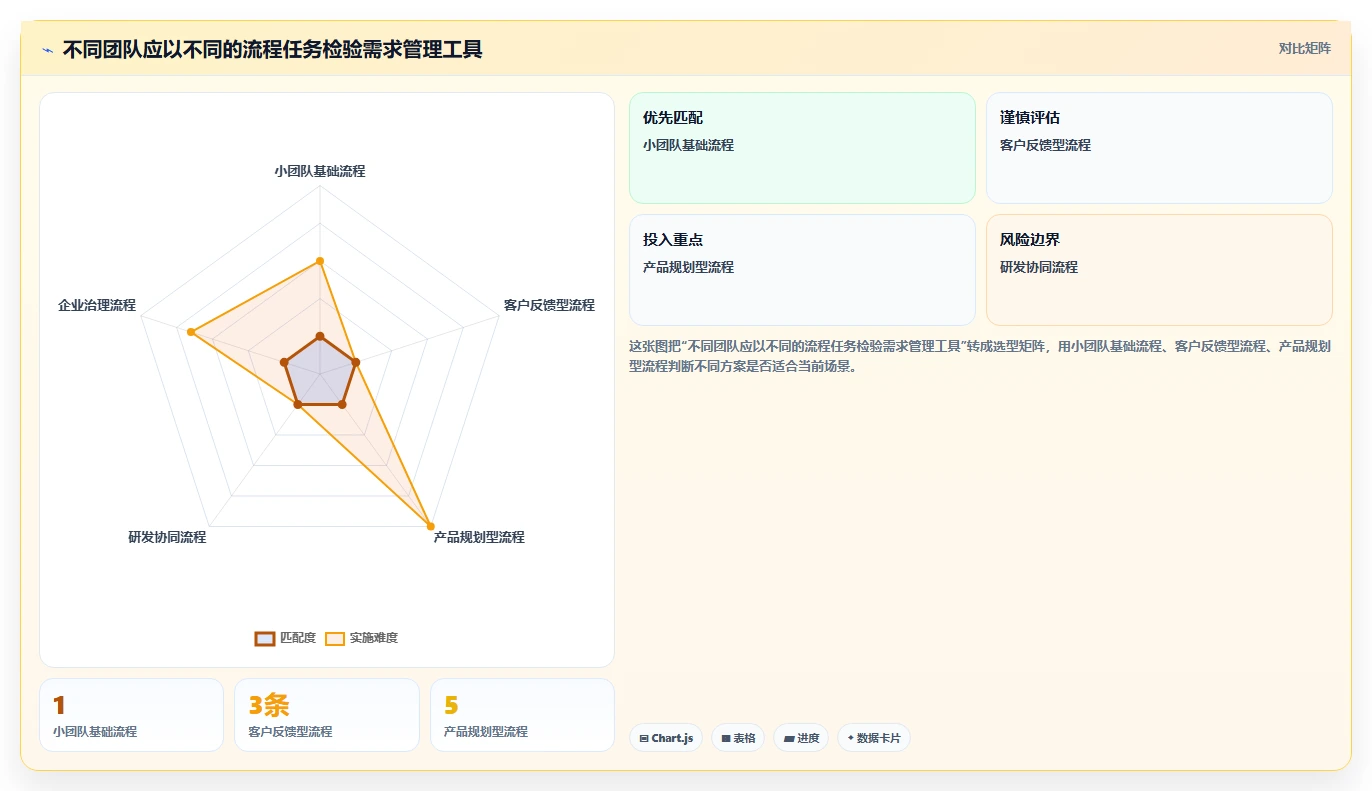Image resolution: width=1372 pixels, height=791 pixels.
Task: Open the 谨慎评估 card
Action: coord(1159,148)
